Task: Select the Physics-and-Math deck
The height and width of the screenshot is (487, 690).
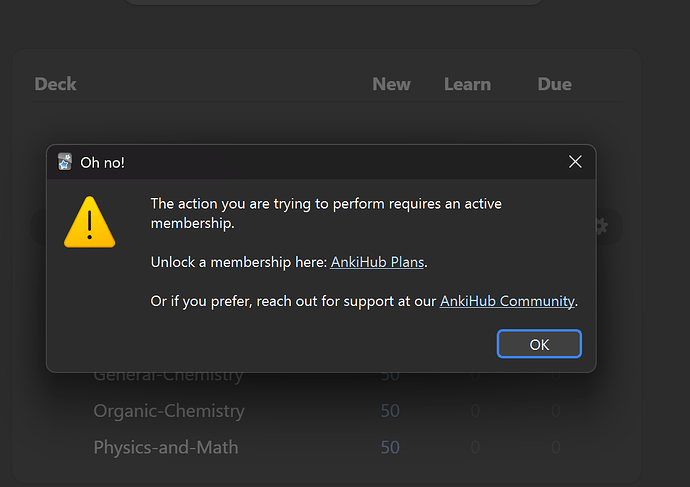Action: (166, 447)
